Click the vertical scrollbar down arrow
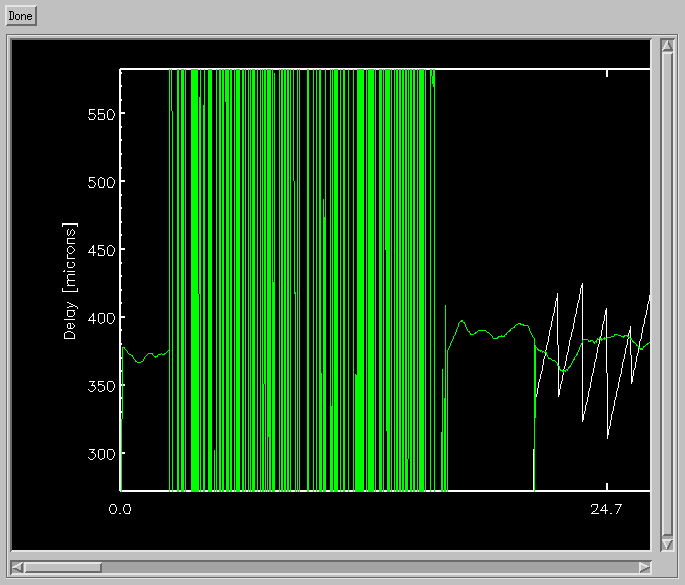The width and height of the screenshot is (685, 585). pyautogui.click(x=667, y=544)
